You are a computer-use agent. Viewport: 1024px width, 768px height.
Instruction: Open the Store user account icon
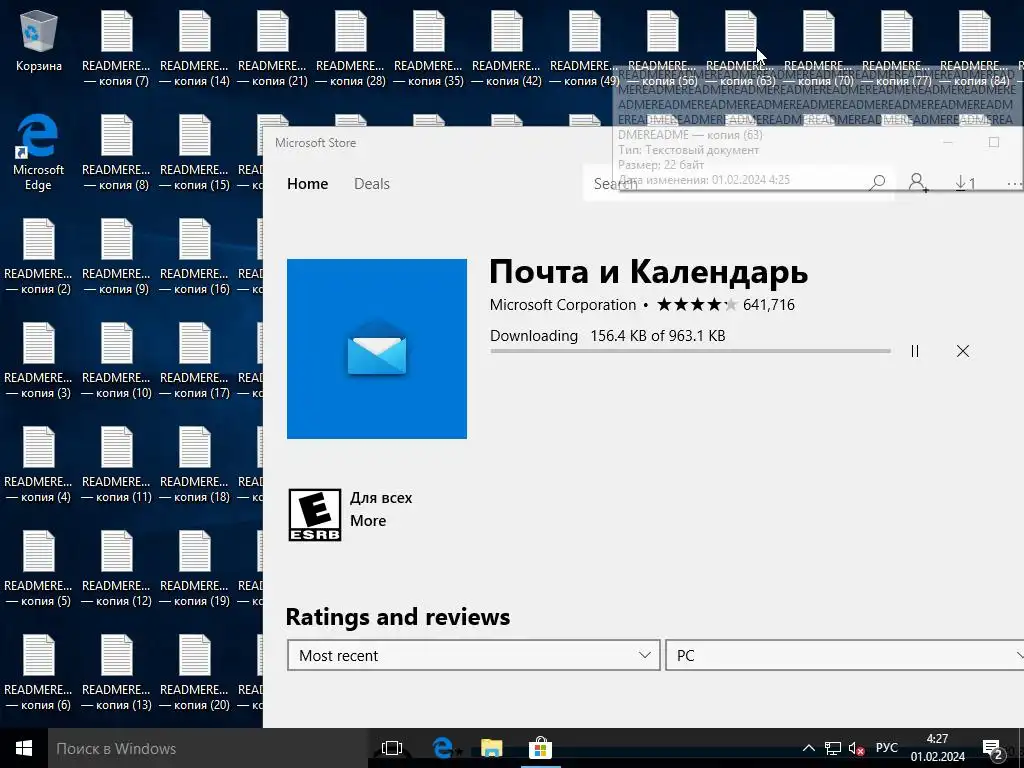point(918,183)
